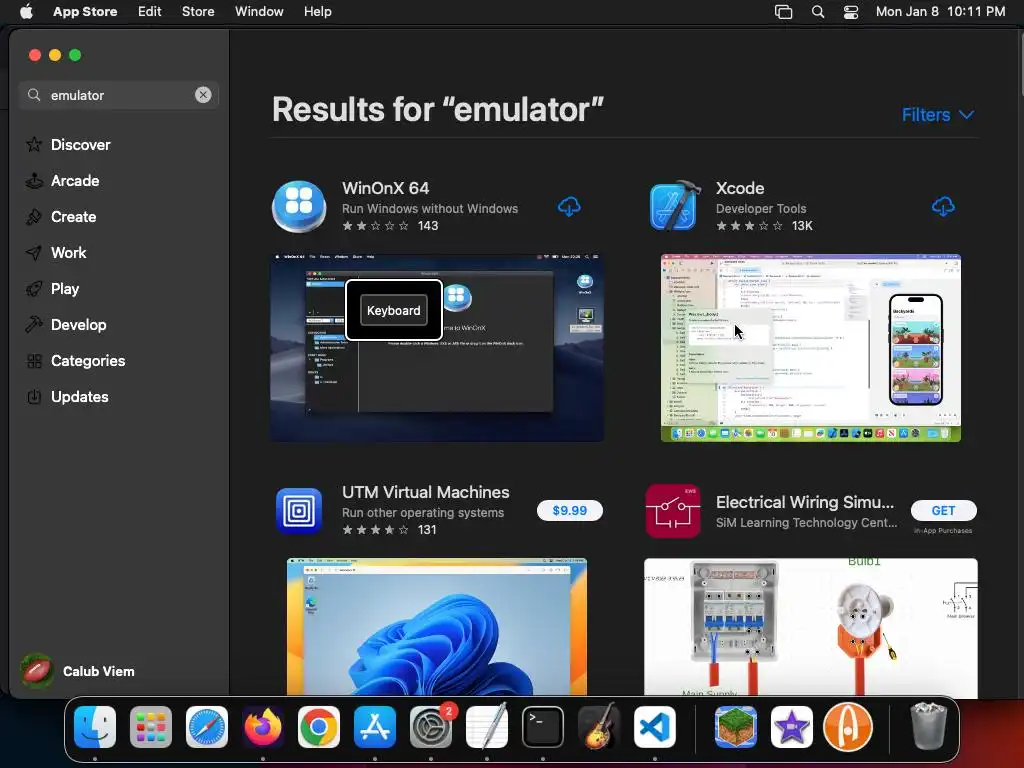The image size is (1024, 768).
Task: Open the Discover section in sidebar
Action: pos(68,144)
